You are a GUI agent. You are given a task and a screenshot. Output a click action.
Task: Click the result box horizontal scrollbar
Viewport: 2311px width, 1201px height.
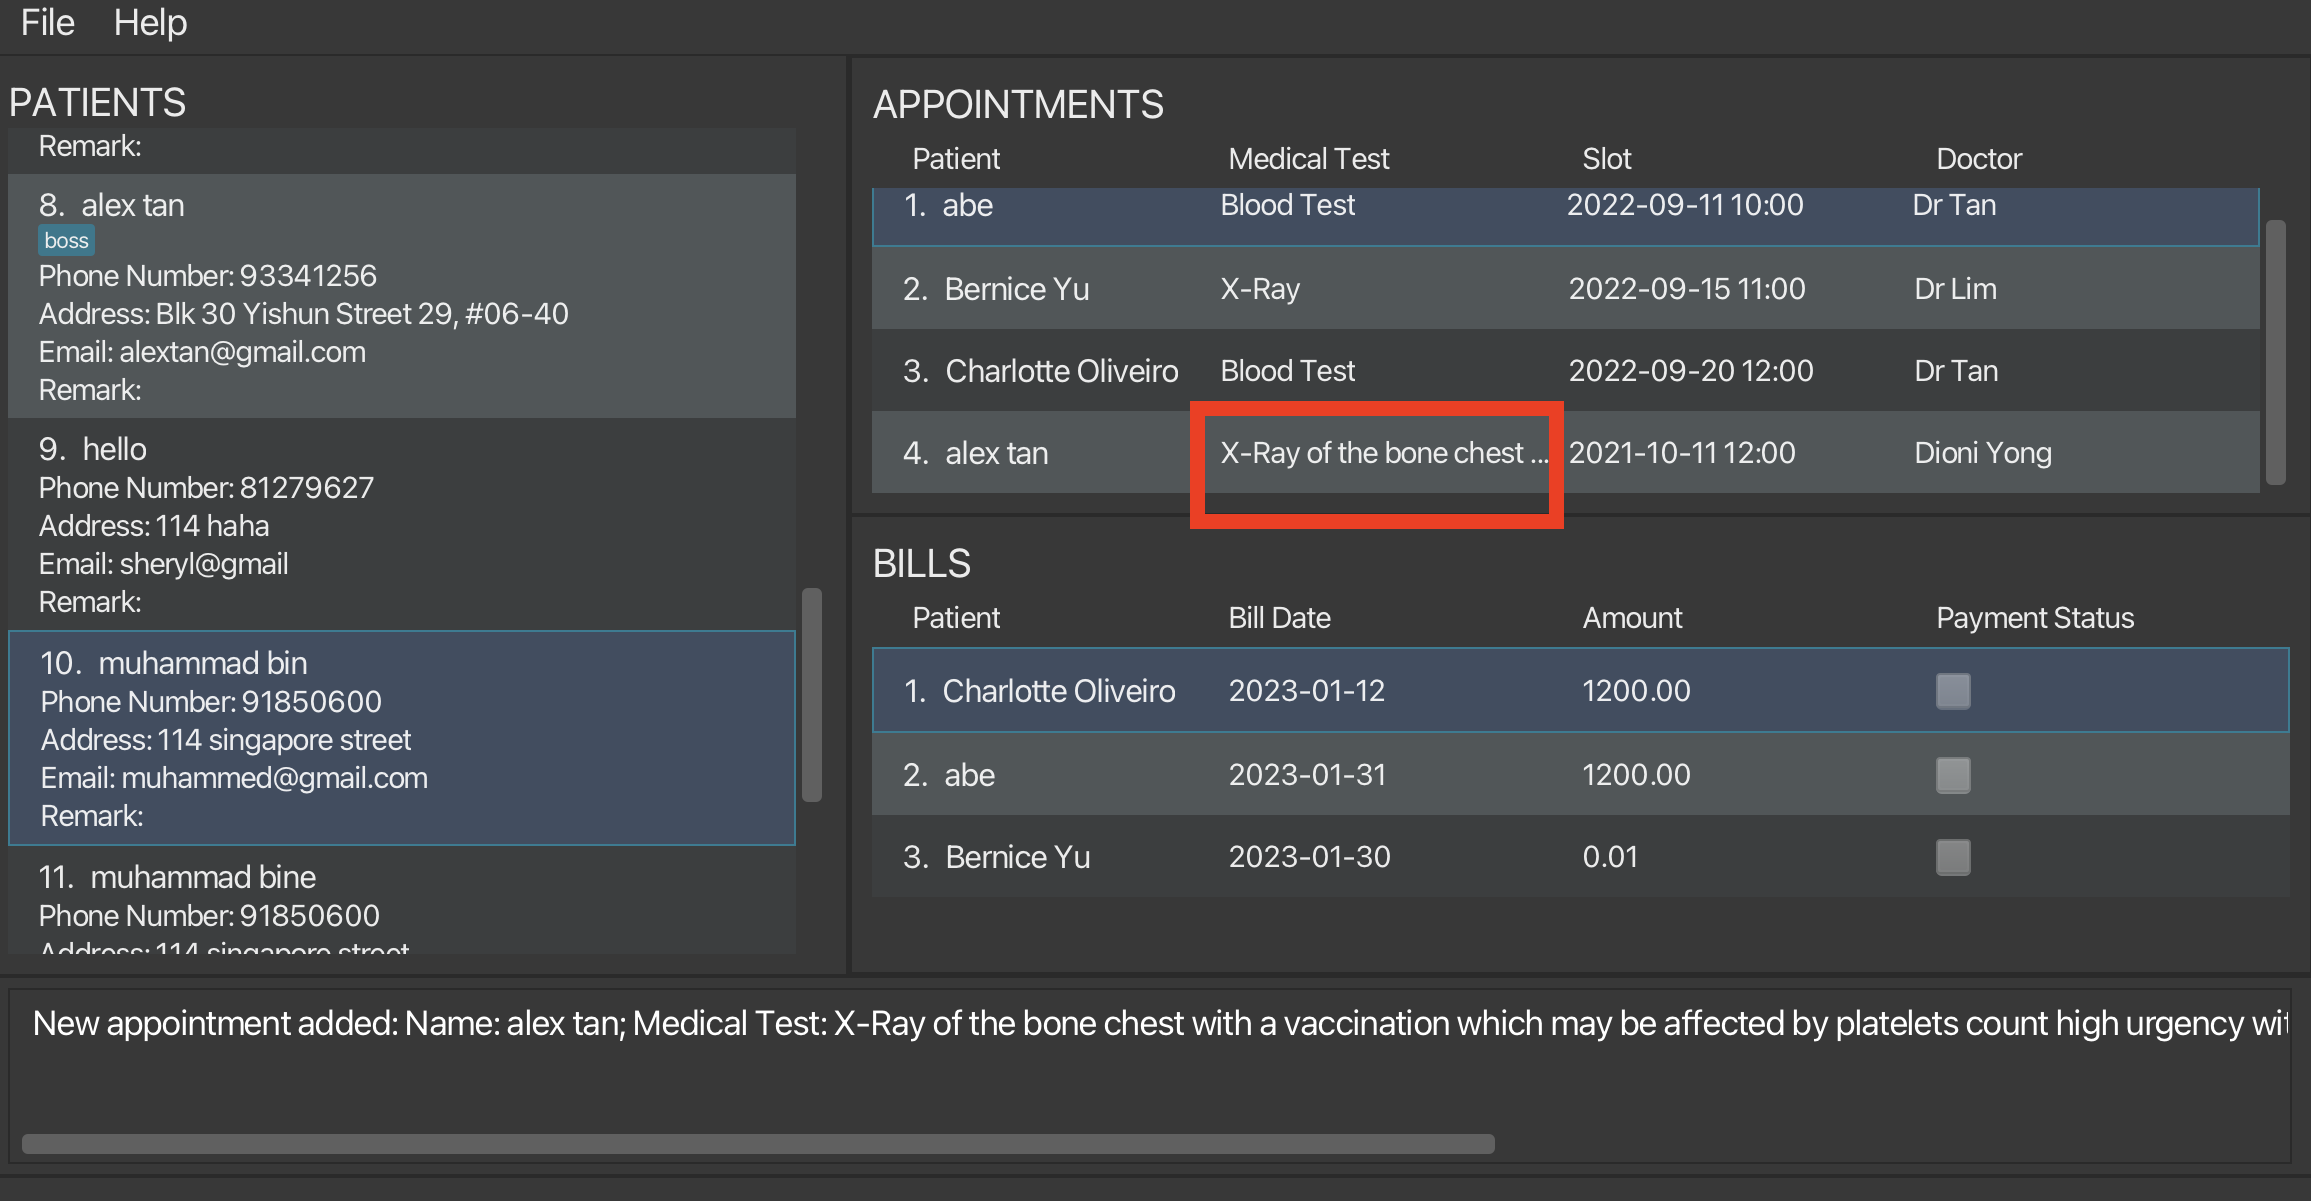click(758, 1143)
